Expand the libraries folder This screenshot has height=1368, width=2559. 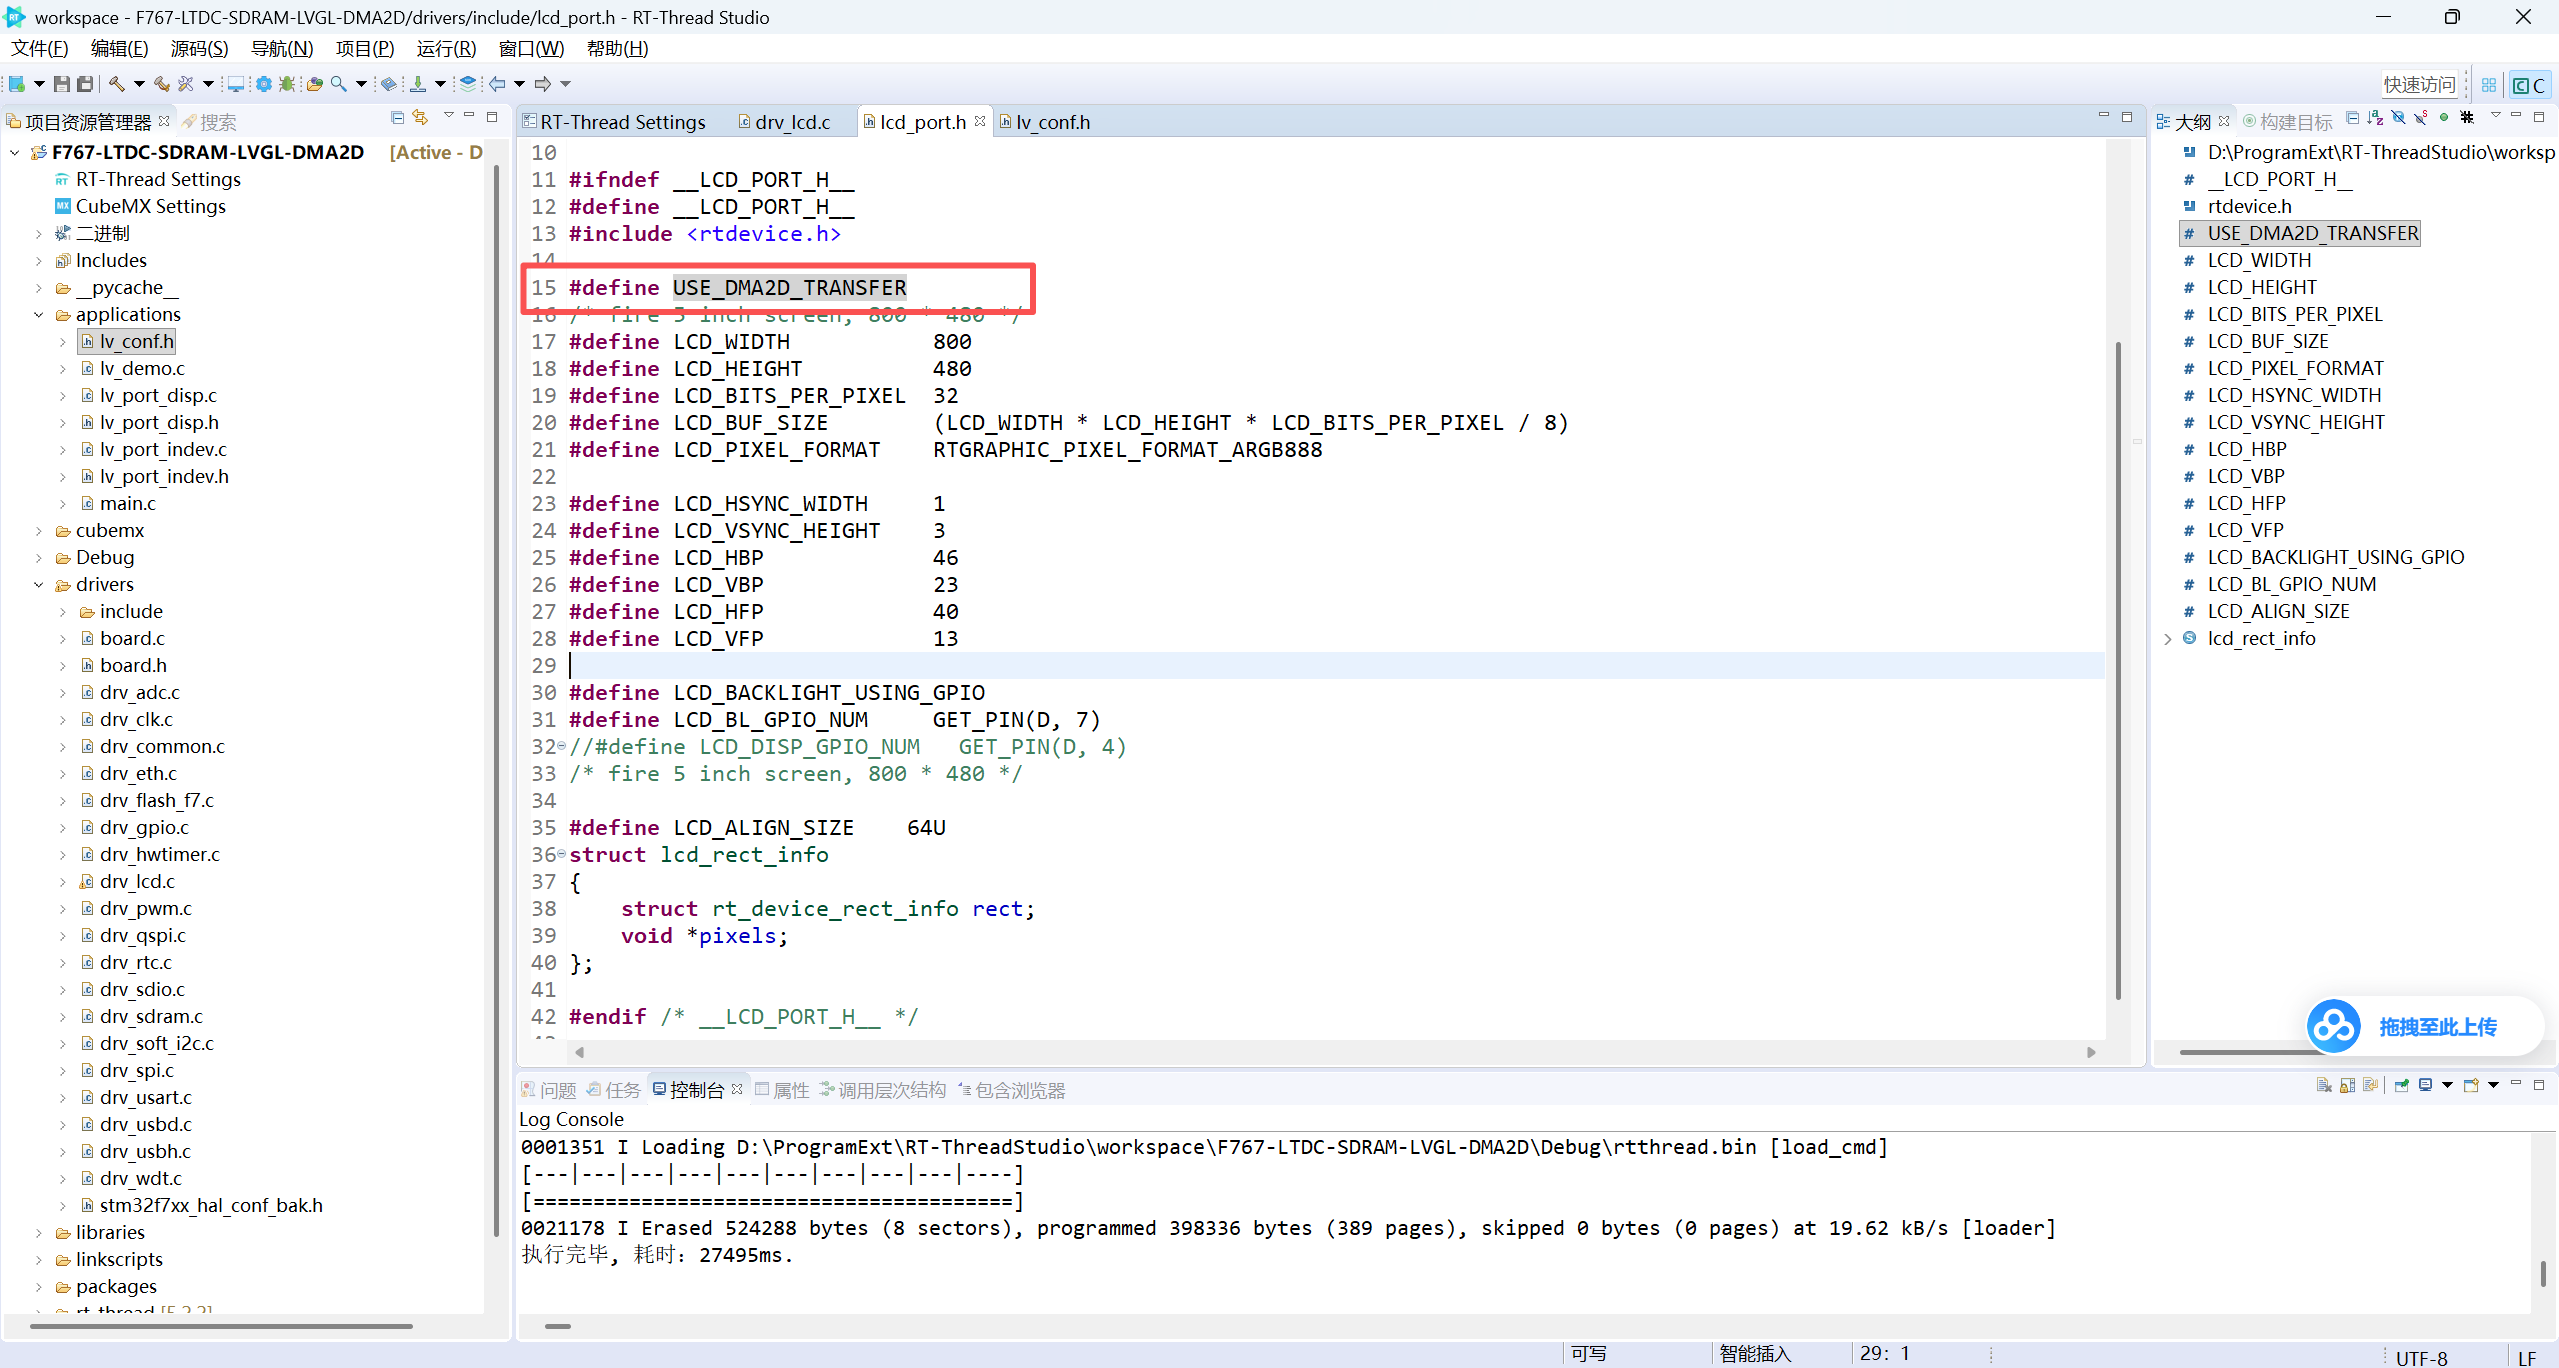point(39,1233)
